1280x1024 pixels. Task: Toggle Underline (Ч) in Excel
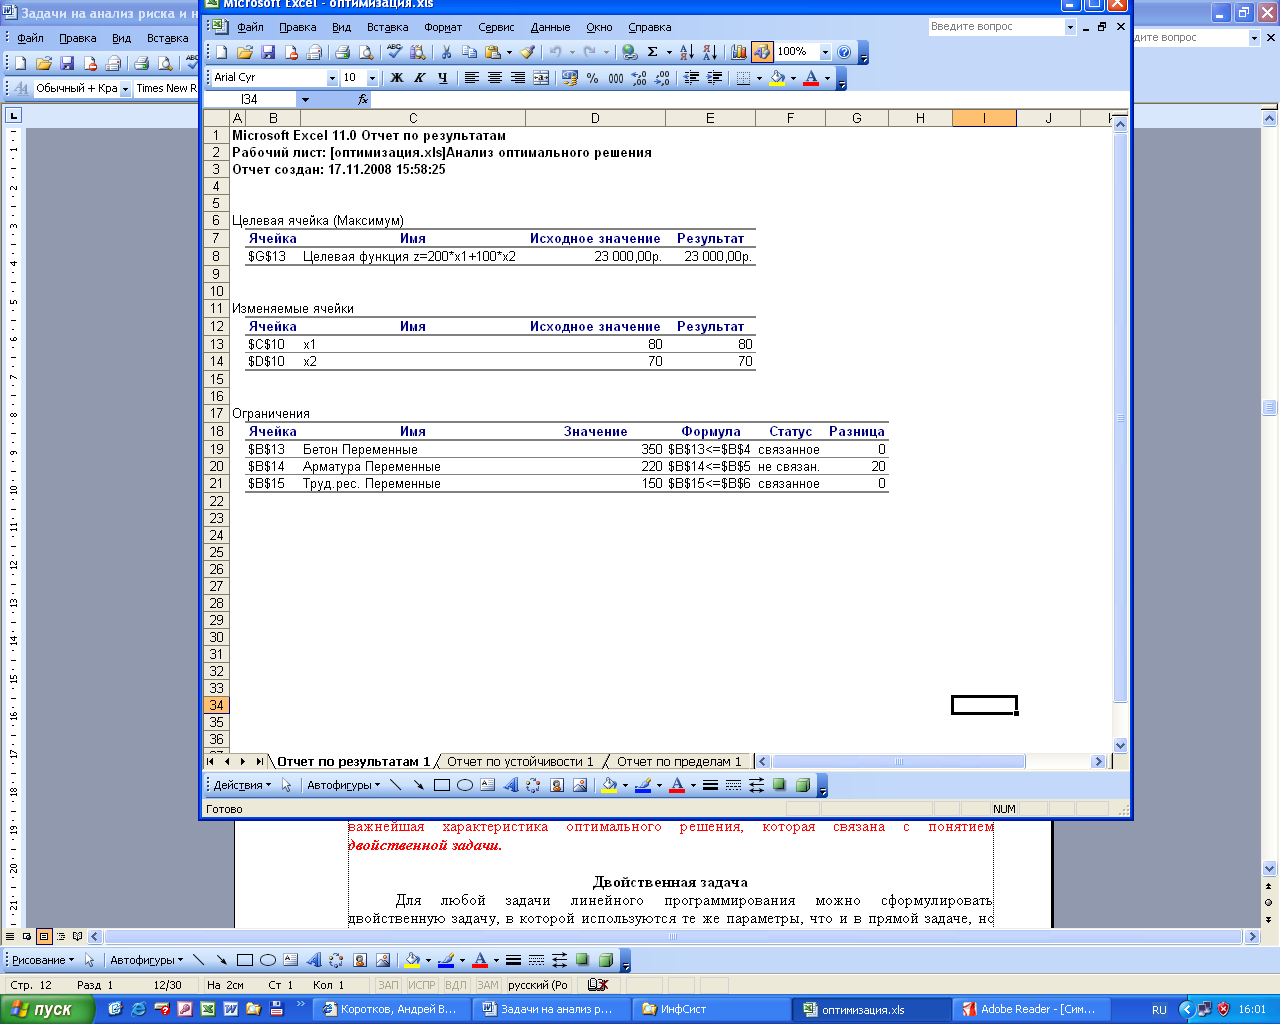click(x=443, y=78)
